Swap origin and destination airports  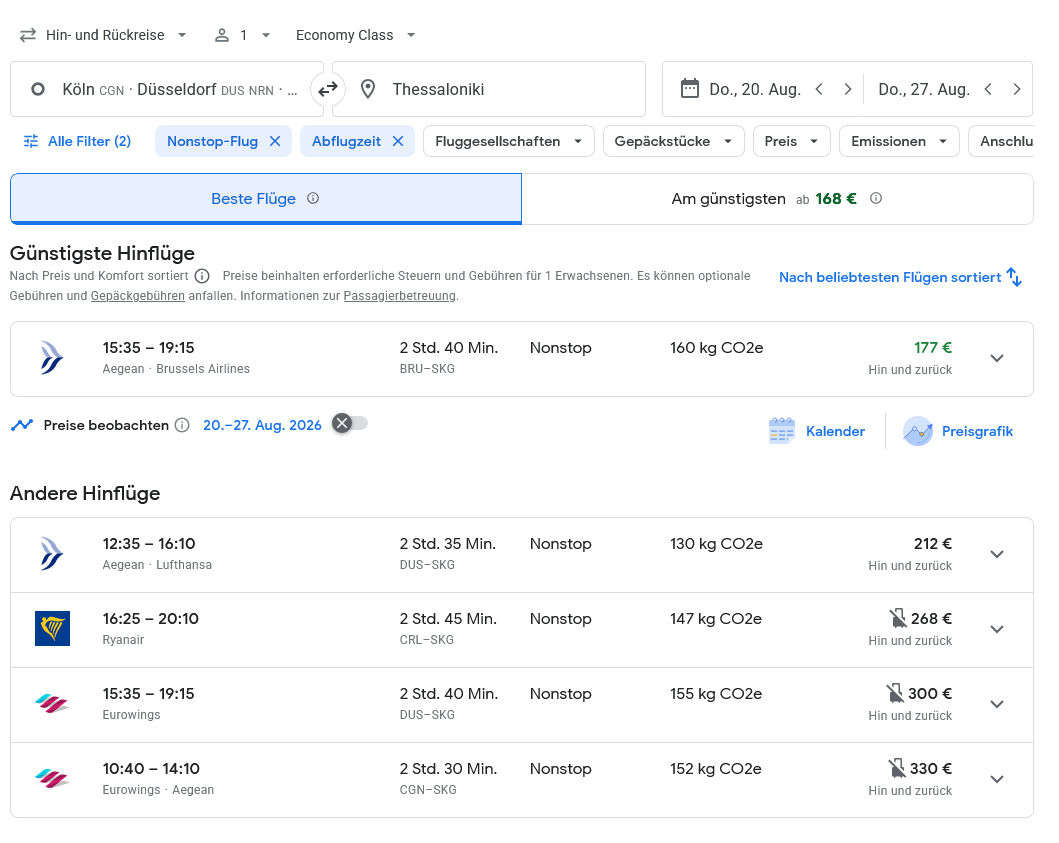(x=327, y=90)
